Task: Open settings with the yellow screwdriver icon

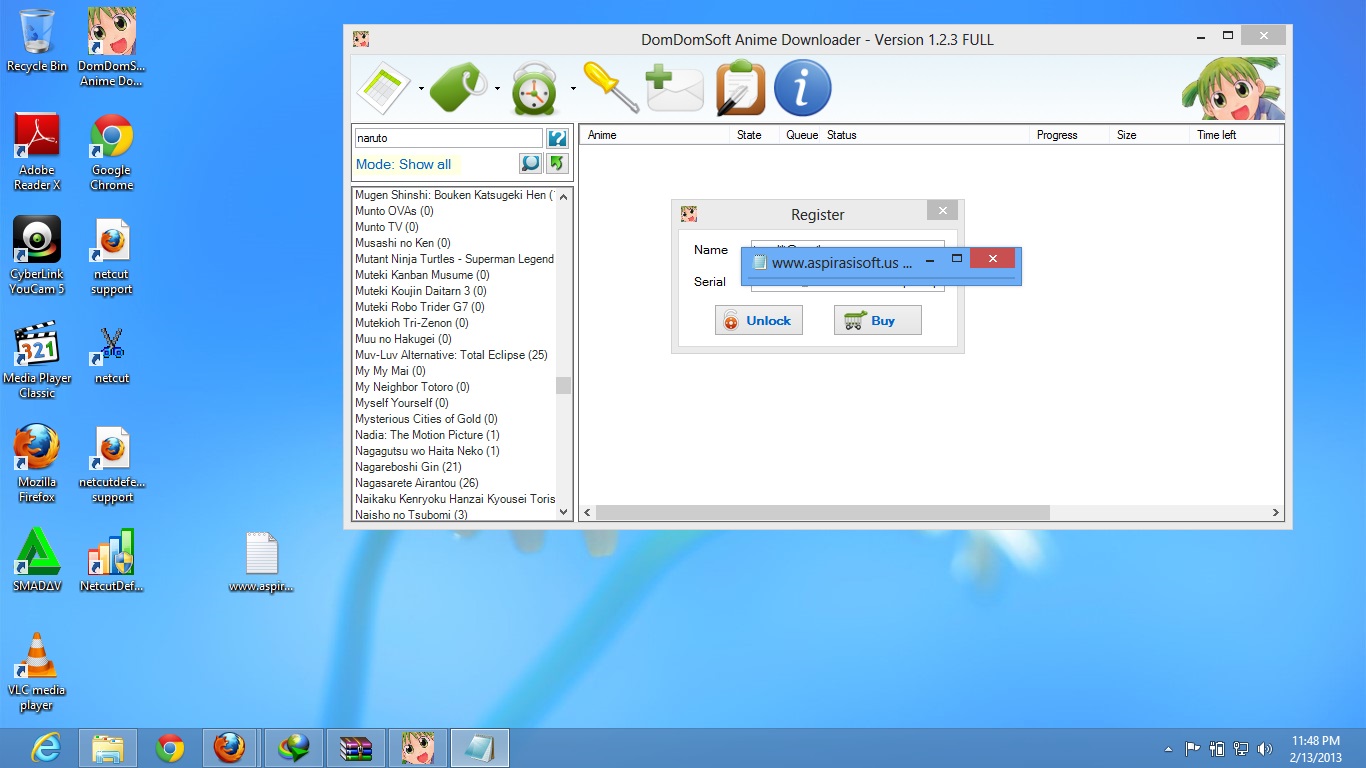Action: coord(611,87)
